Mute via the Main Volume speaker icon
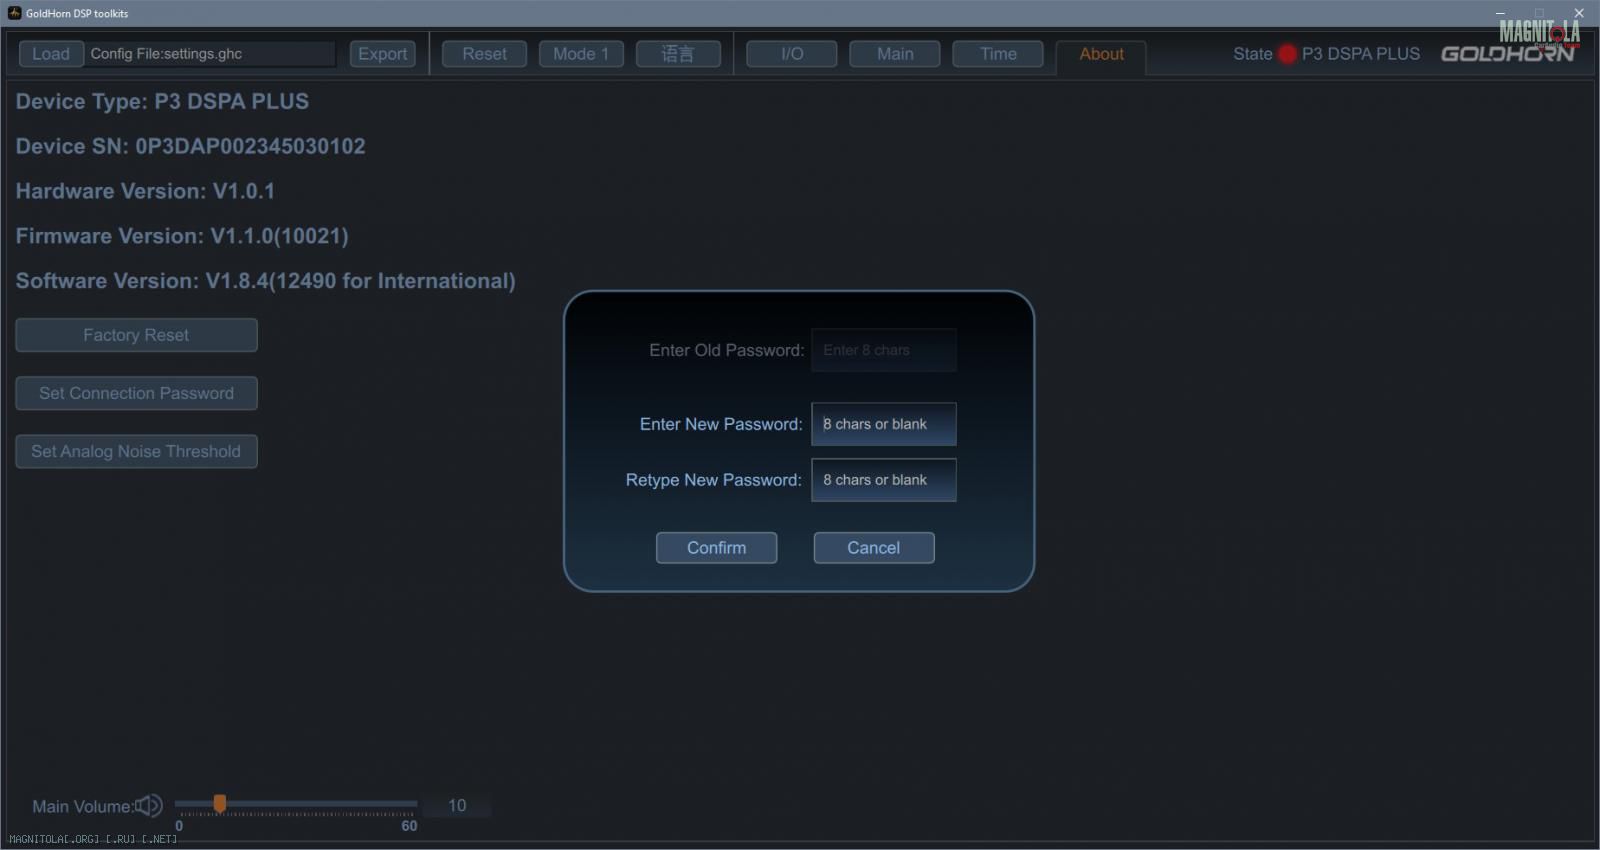The height and width of the screenshot is (850, 1600). 149,806
